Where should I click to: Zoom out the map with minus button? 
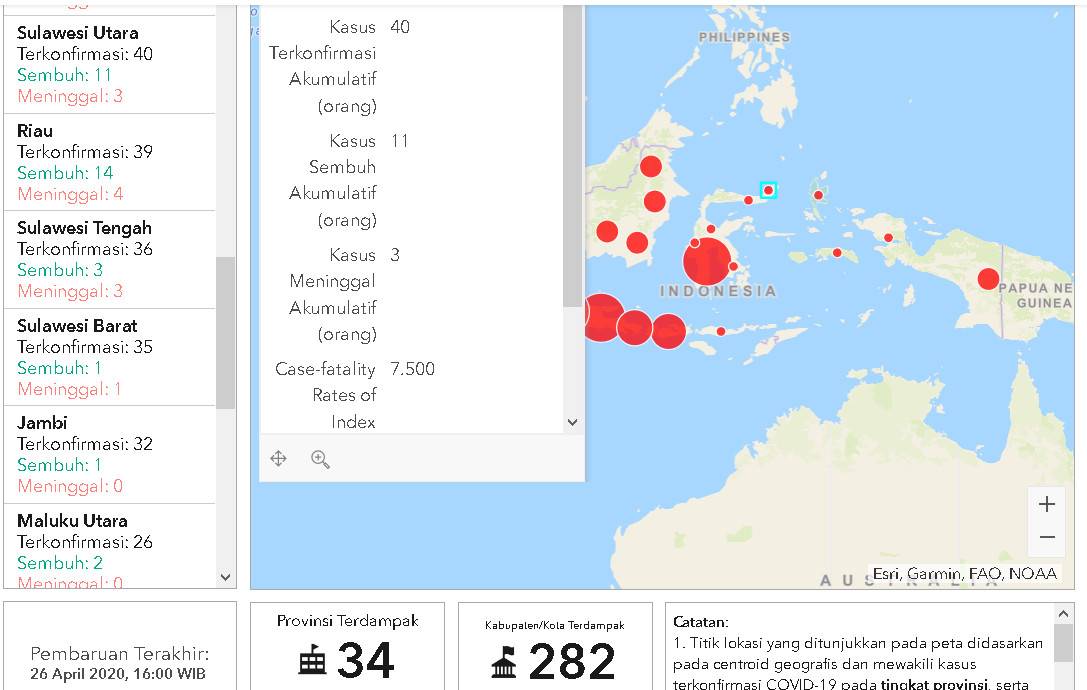coord(1047,537)
